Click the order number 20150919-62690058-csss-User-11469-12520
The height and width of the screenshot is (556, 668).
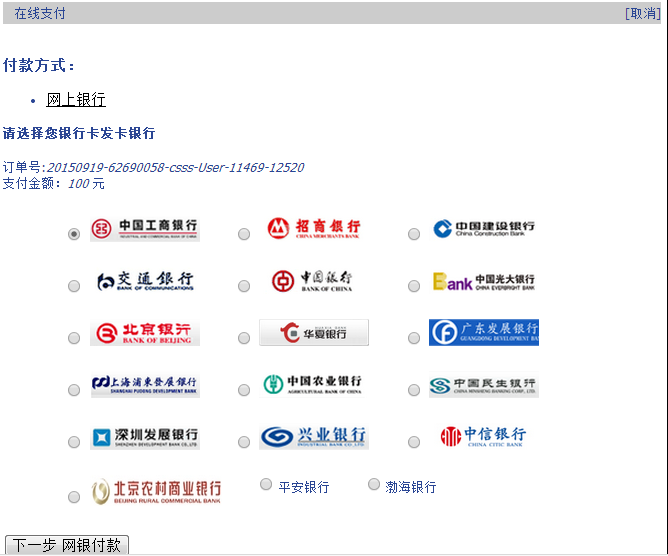176,167
